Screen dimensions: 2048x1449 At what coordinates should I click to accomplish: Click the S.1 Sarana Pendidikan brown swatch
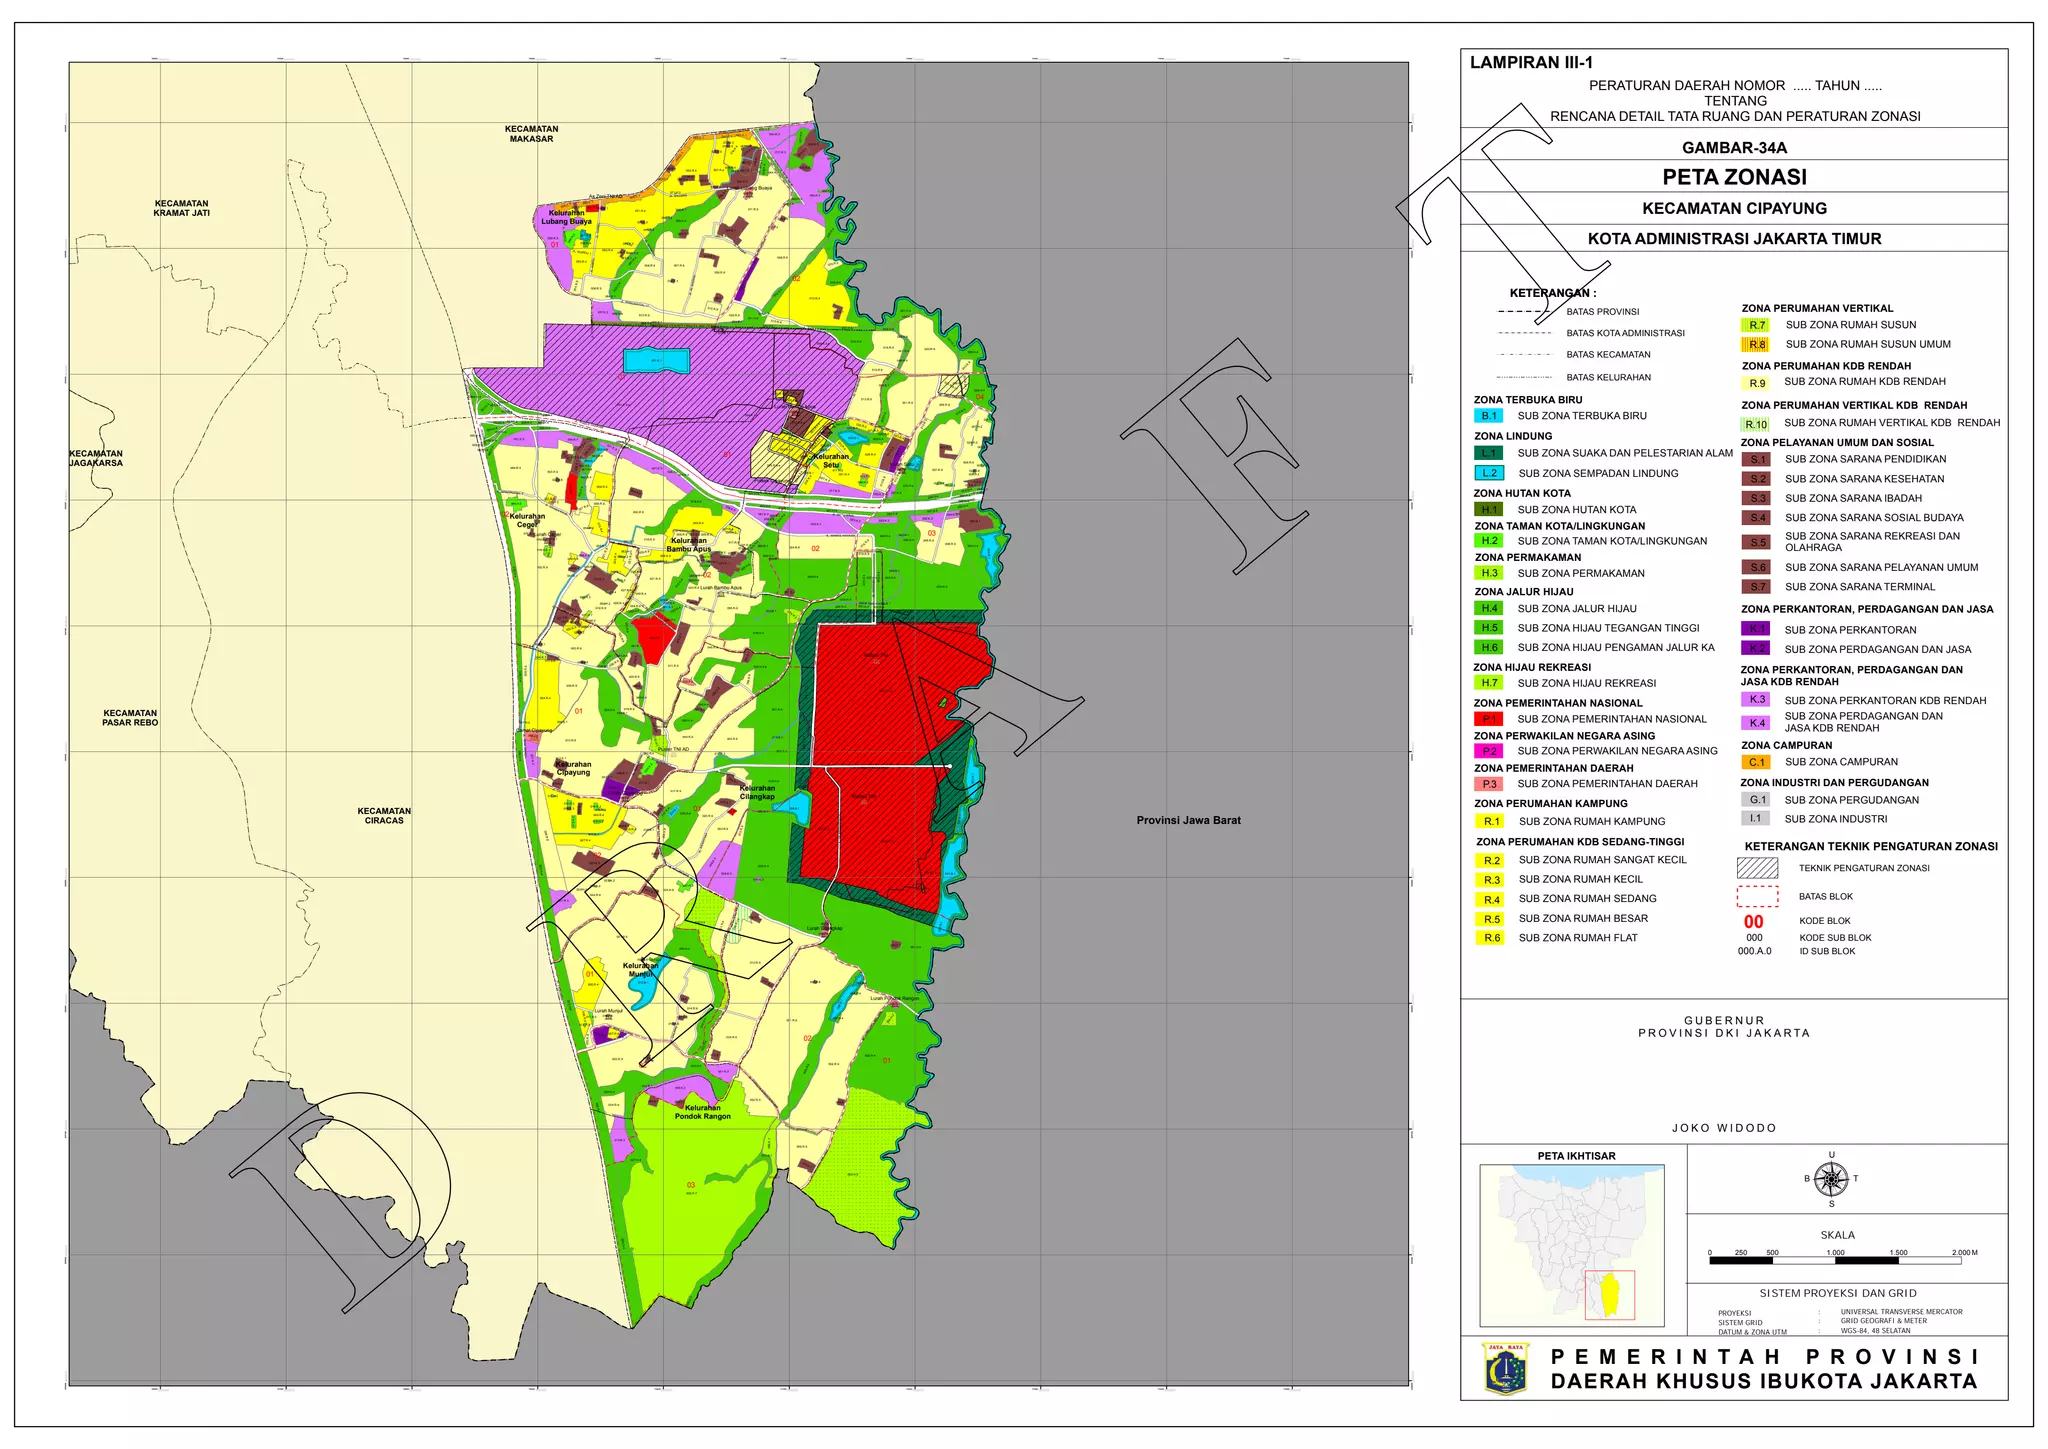pos(1757,460)
